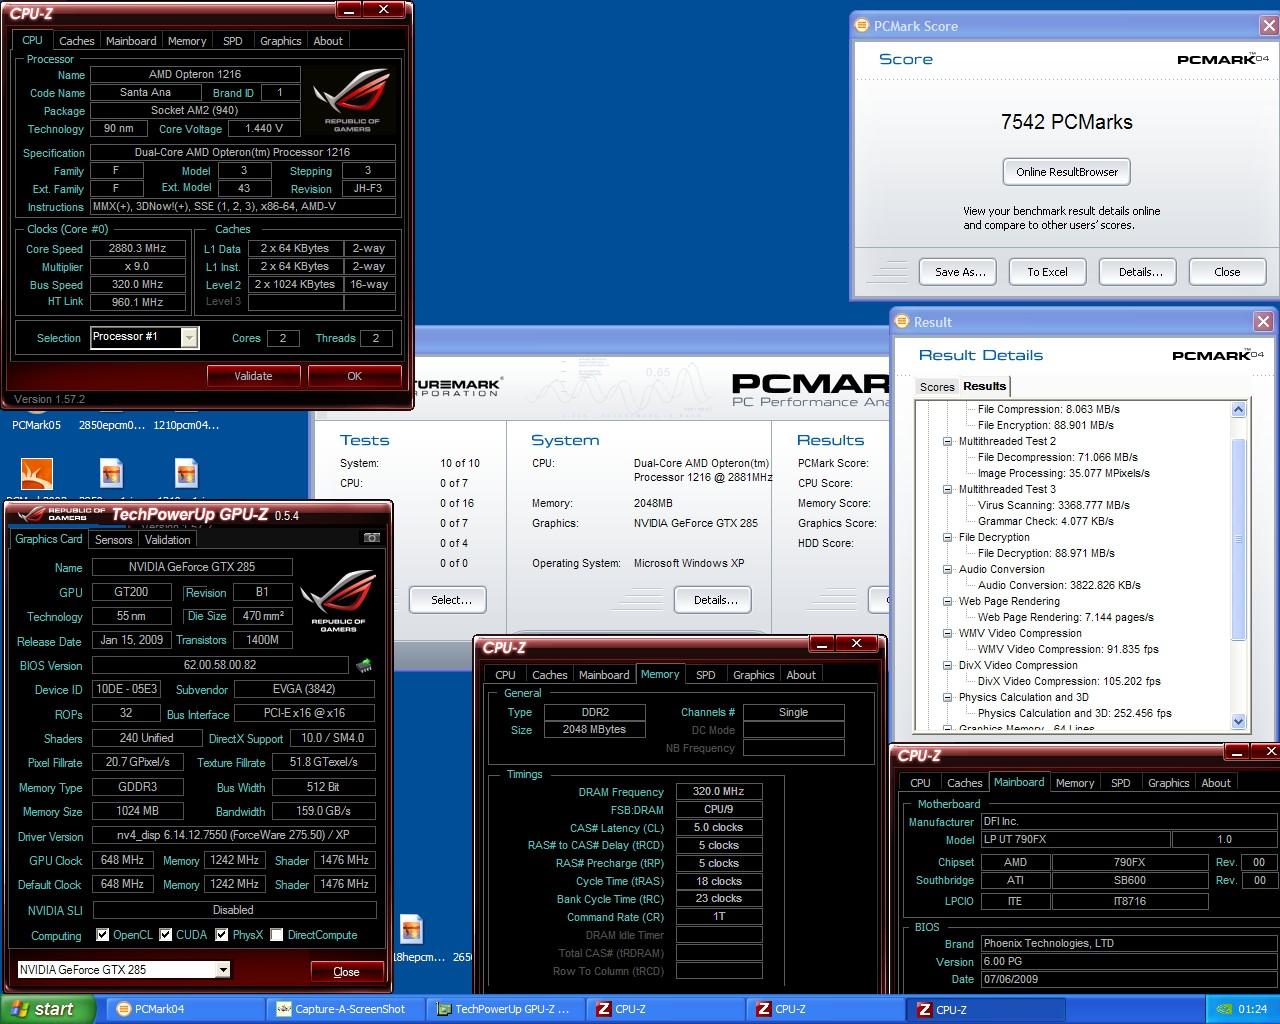The width and height of the screenshot is (1280, 1024).
Task: Click Details in PCMark Score window
Action: 1140,272
